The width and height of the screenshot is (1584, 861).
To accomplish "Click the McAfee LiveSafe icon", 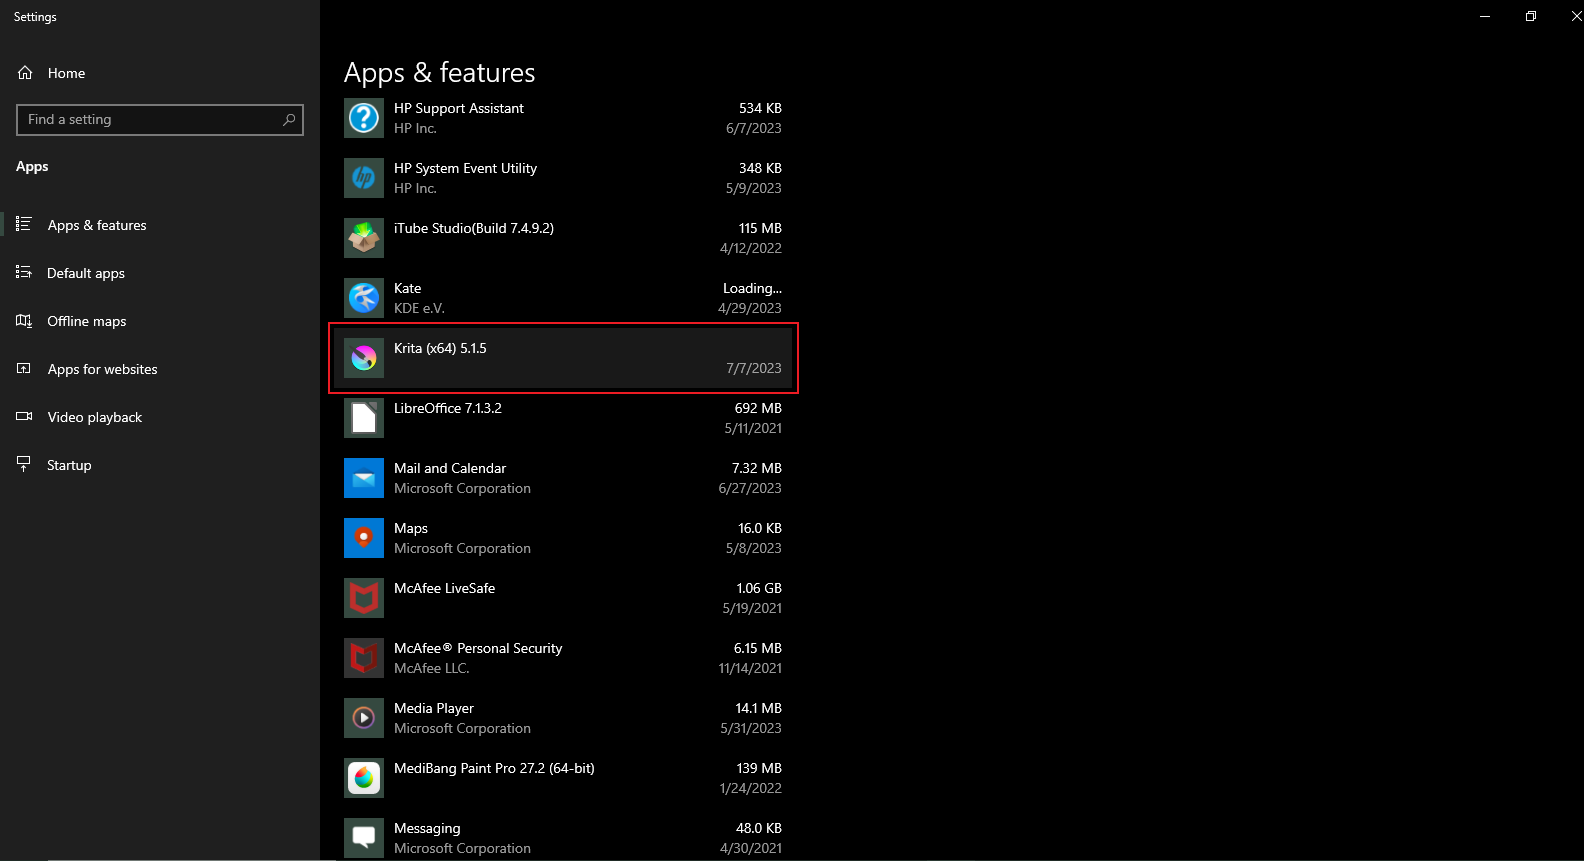I will point(364,598).
